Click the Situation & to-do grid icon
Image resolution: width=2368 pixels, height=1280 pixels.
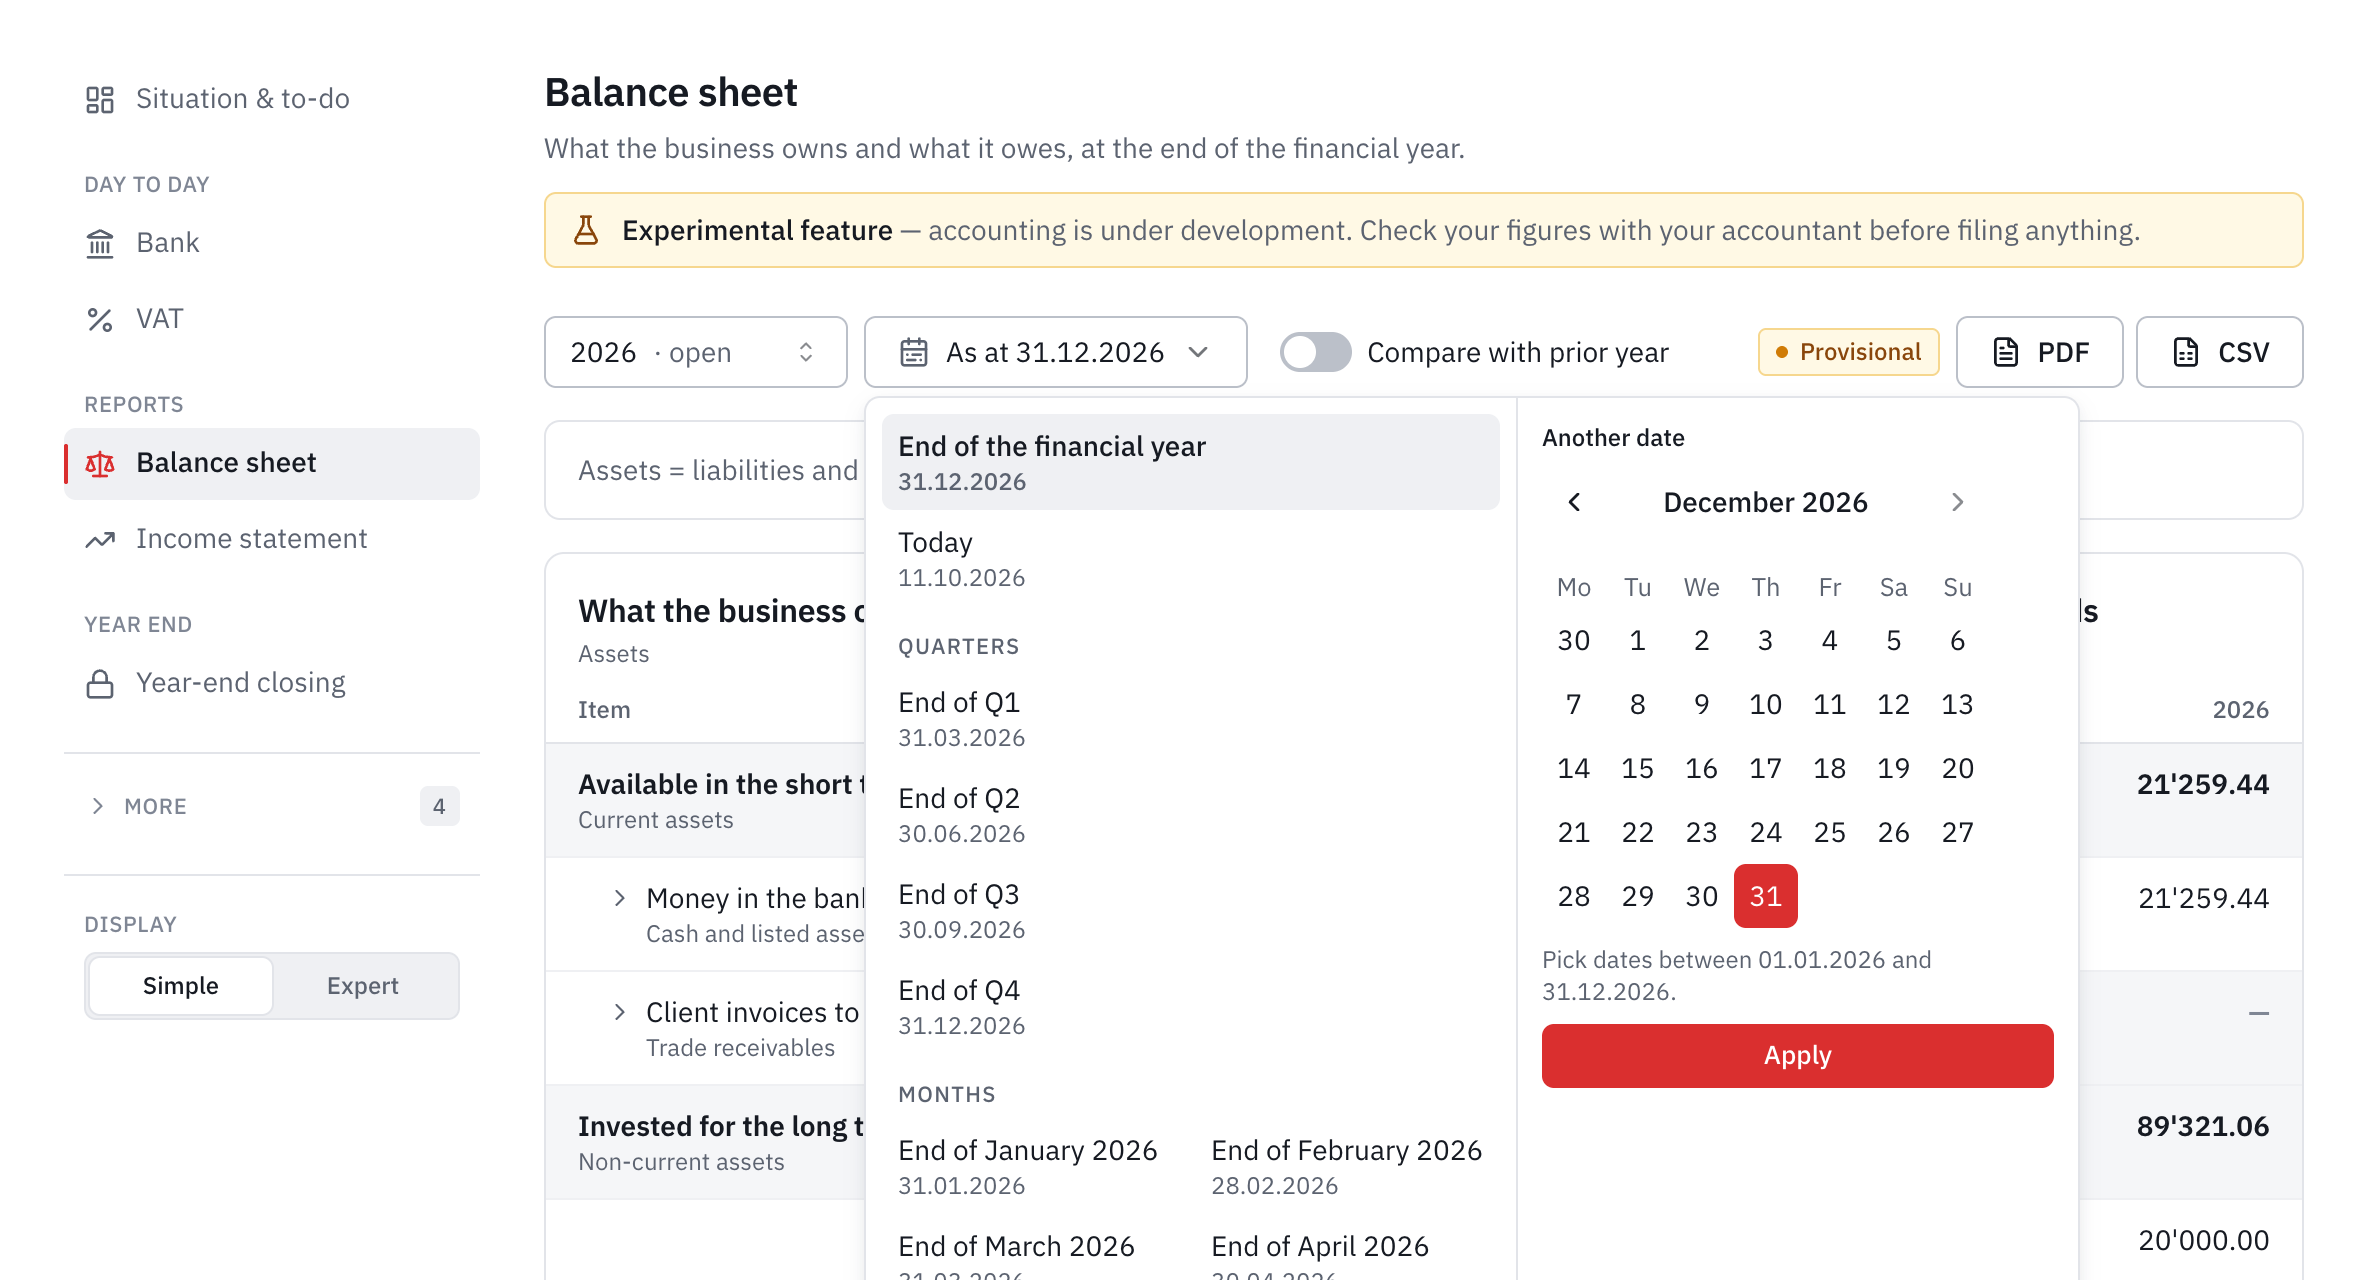(100, 99)
